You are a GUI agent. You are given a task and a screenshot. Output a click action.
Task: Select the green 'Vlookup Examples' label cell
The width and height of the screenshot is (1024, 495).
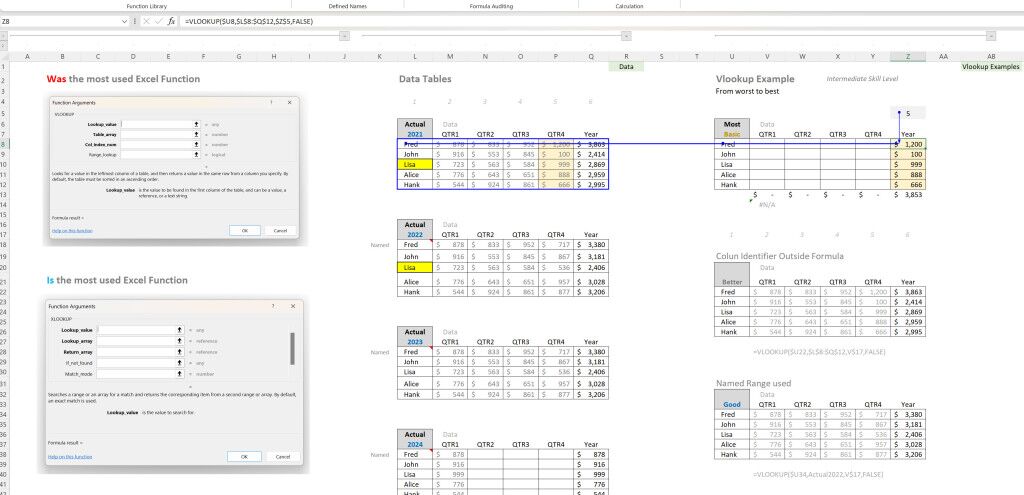[990, 67]
